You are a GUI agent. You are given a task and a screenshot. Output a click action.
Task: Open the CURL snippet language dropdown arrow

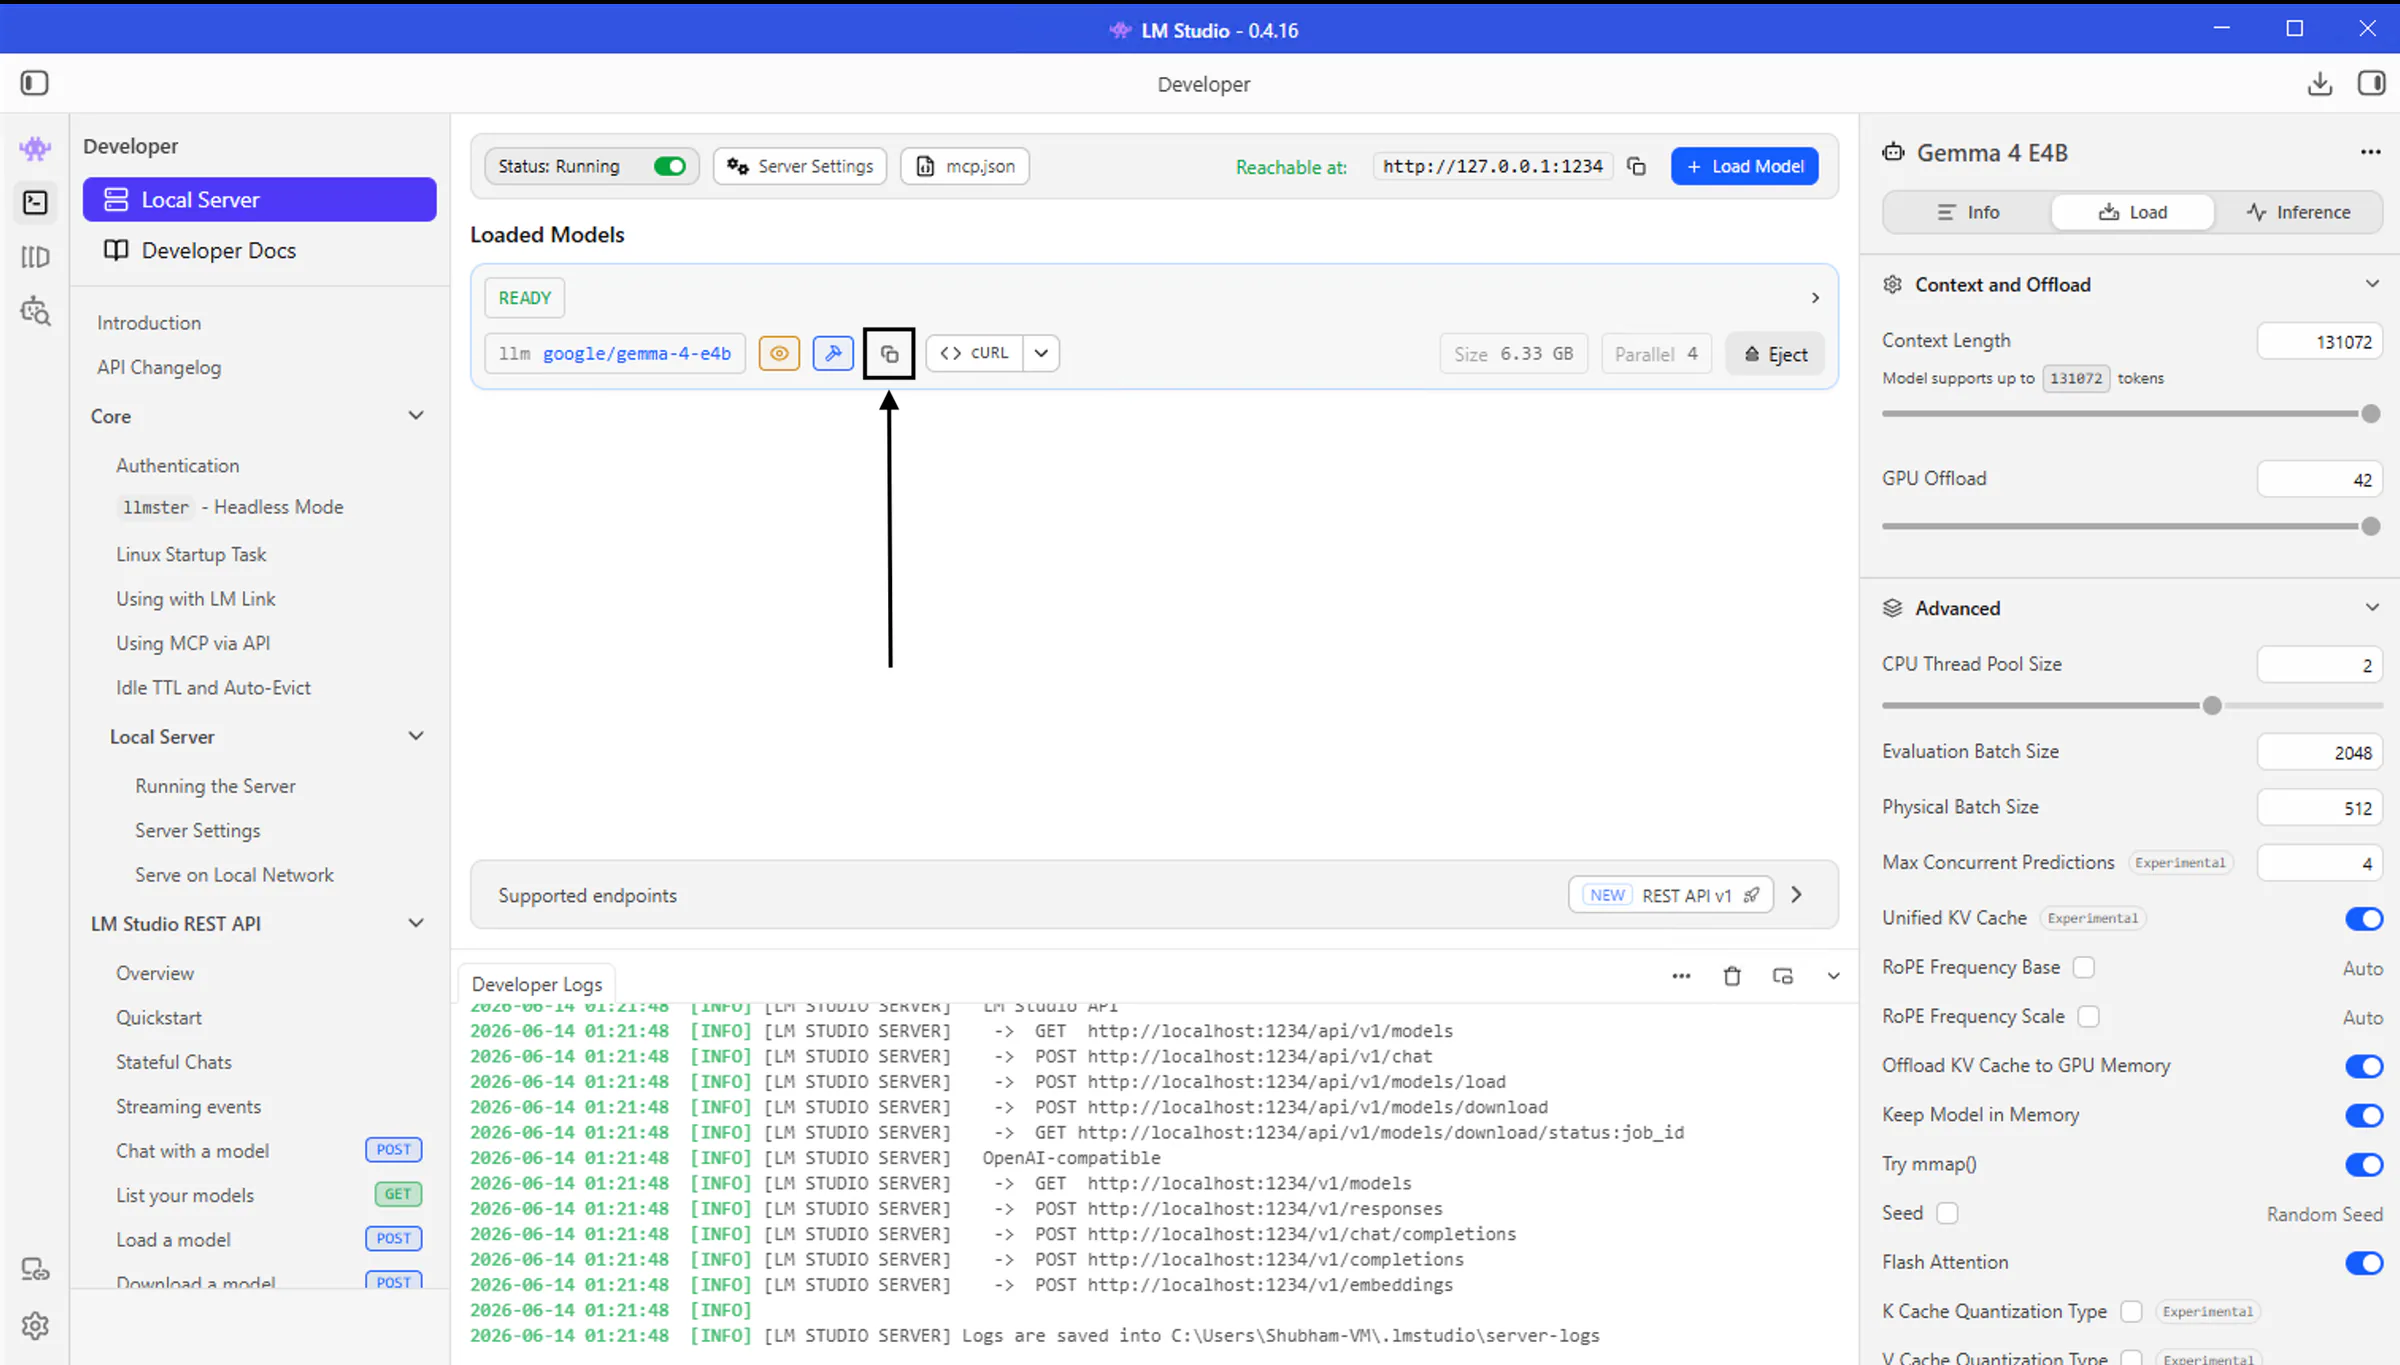pyautogui.click(x=1041, y=353)
